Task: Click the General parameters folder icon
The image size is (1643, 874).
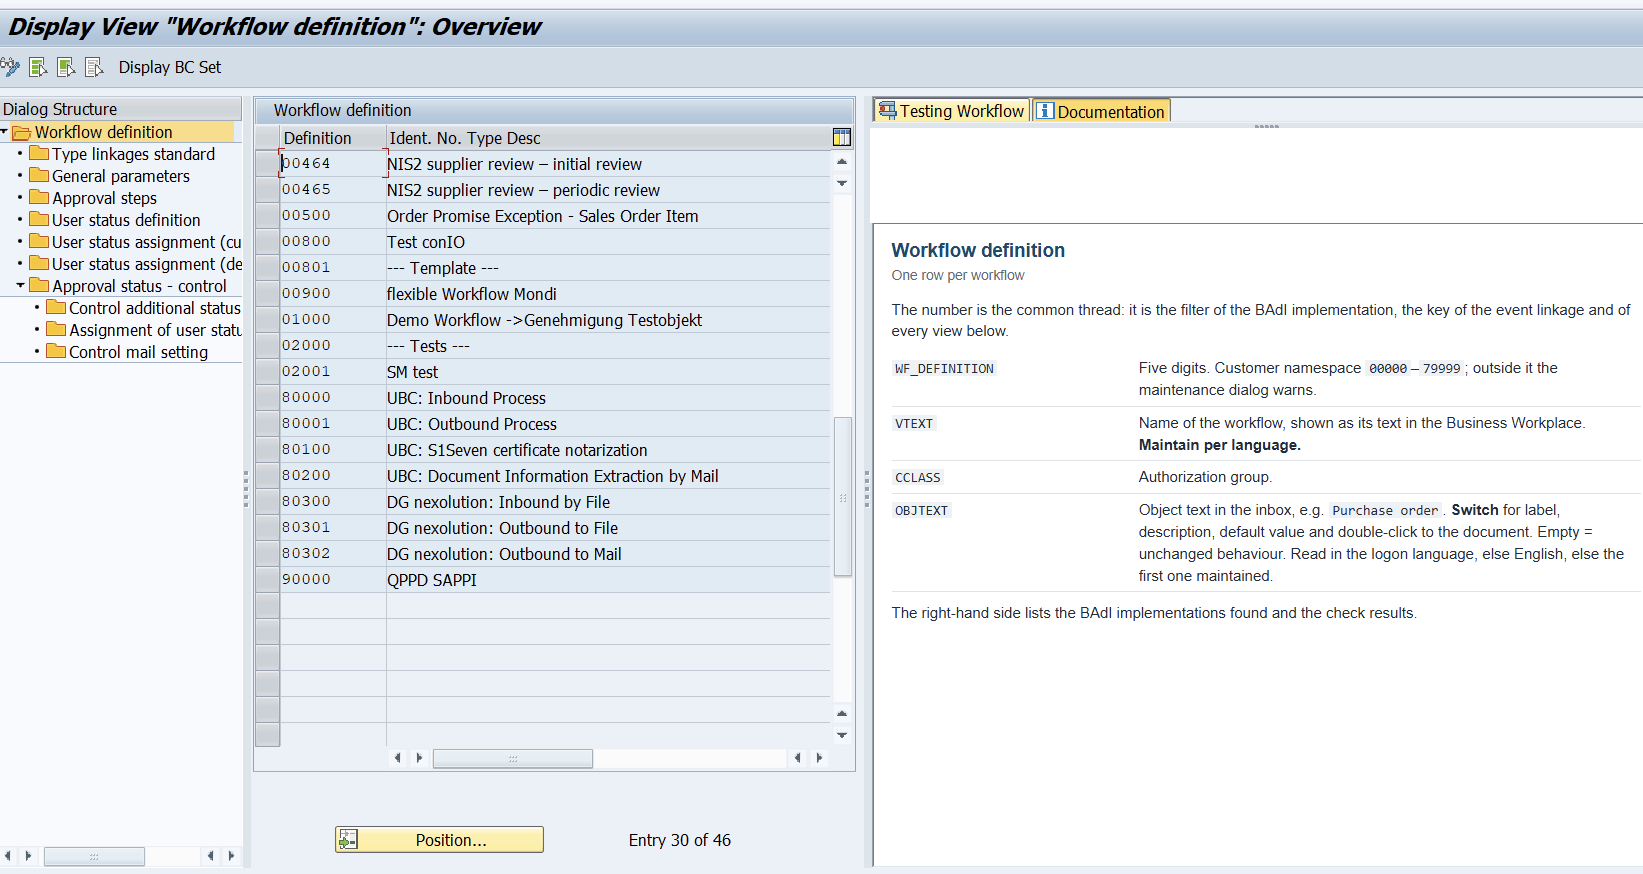Action: point(39,175)
